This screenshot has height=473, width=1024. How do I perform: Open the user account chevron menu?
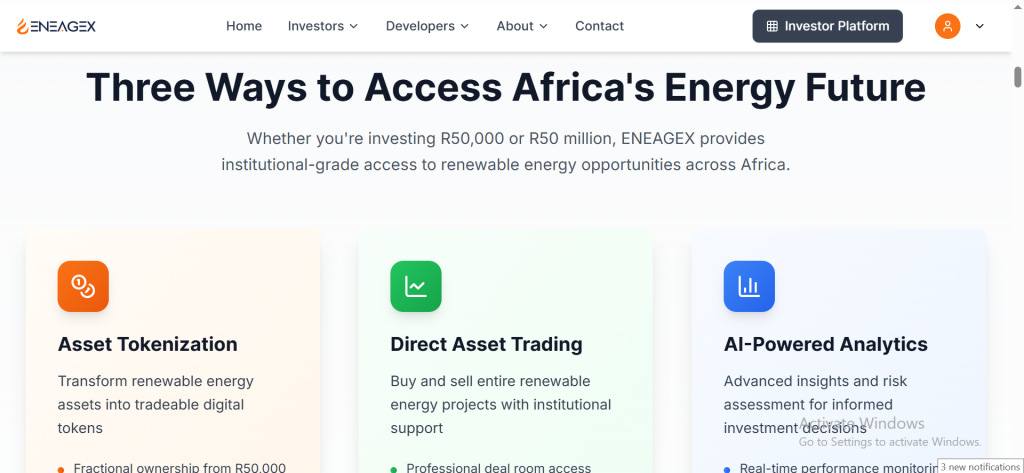point(980,26)
